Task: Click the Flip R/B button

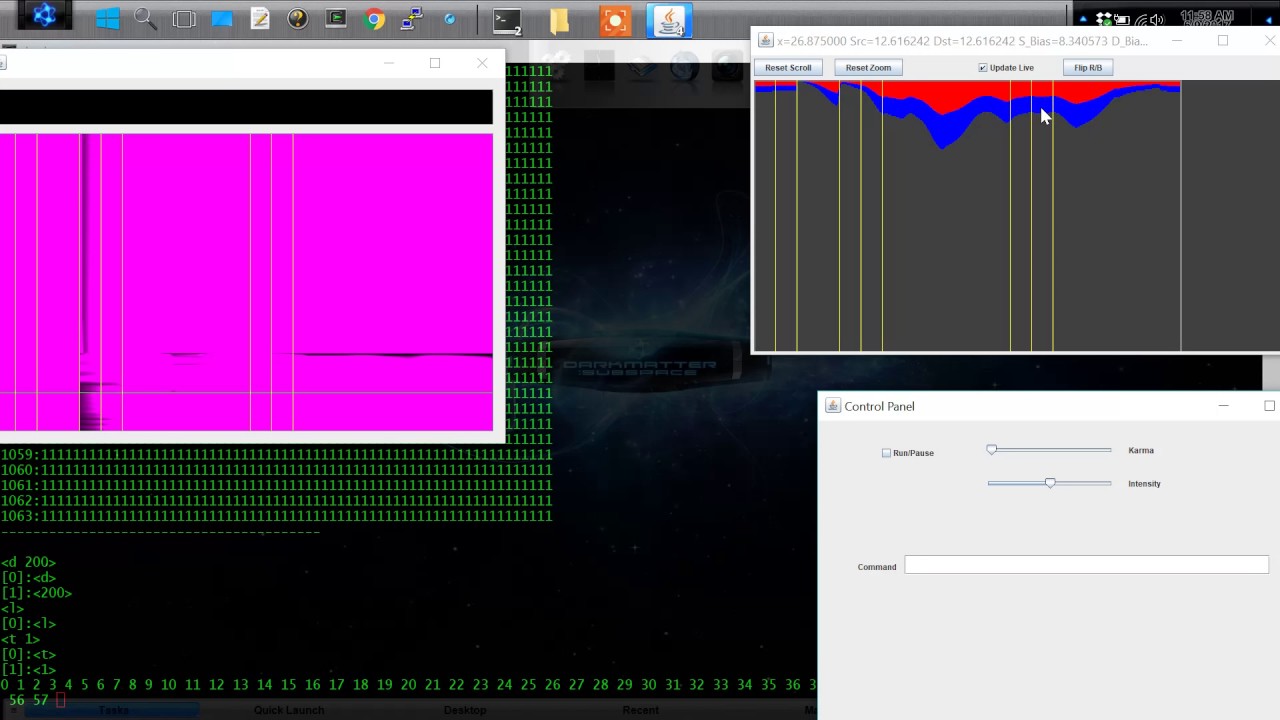Action: pyautogui.click(x=1087, y=68)
